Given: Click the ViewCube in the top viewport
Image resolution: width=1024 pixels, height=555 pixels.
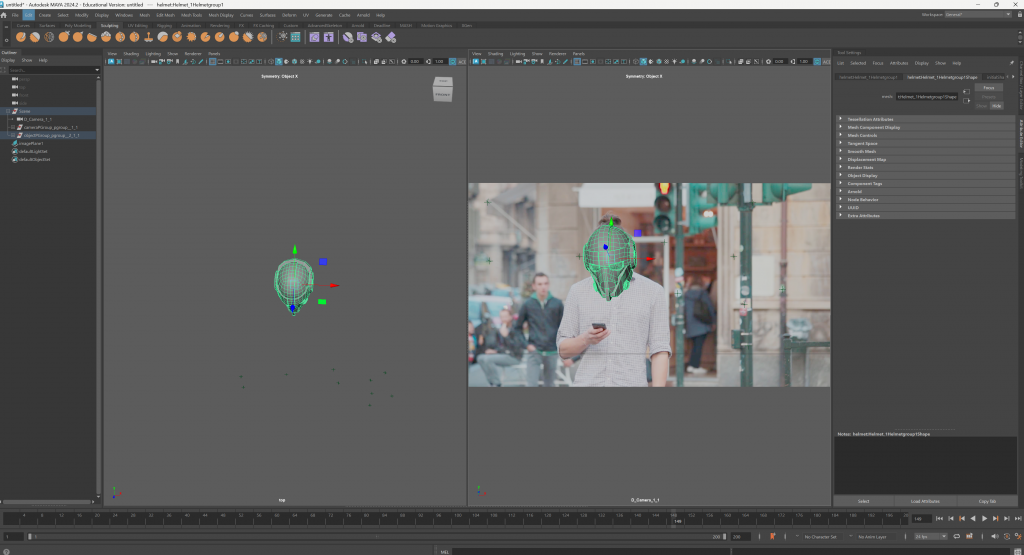Looking at the screenshot, I should tap(442, 89).
